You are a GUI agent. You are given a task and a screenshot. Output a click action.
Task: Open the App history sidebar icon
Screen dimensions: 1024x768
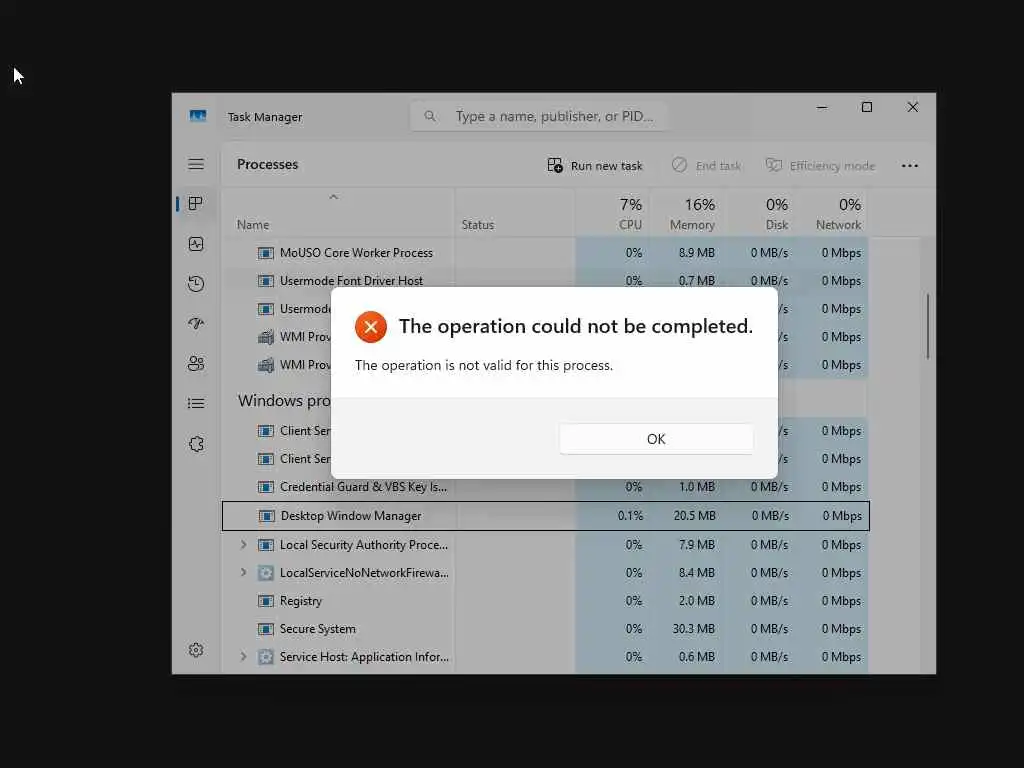[x=196, y=284]
